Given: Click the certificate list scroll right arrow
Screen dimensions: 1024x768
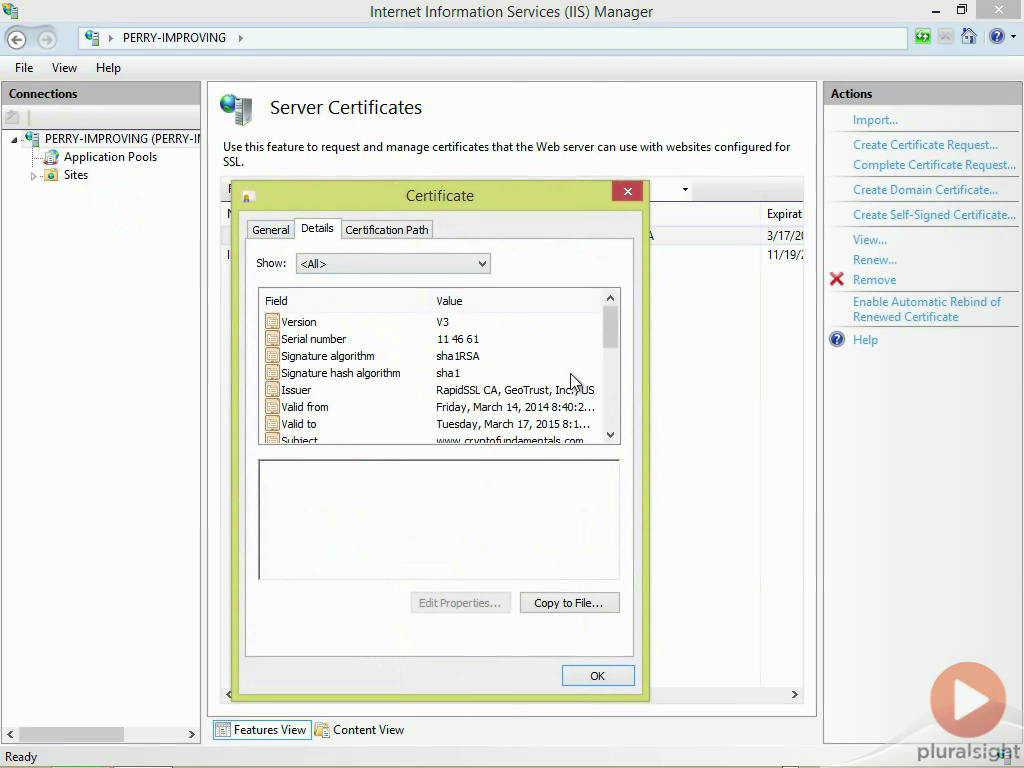Looking at the screenshot, I should coord(795,694).
